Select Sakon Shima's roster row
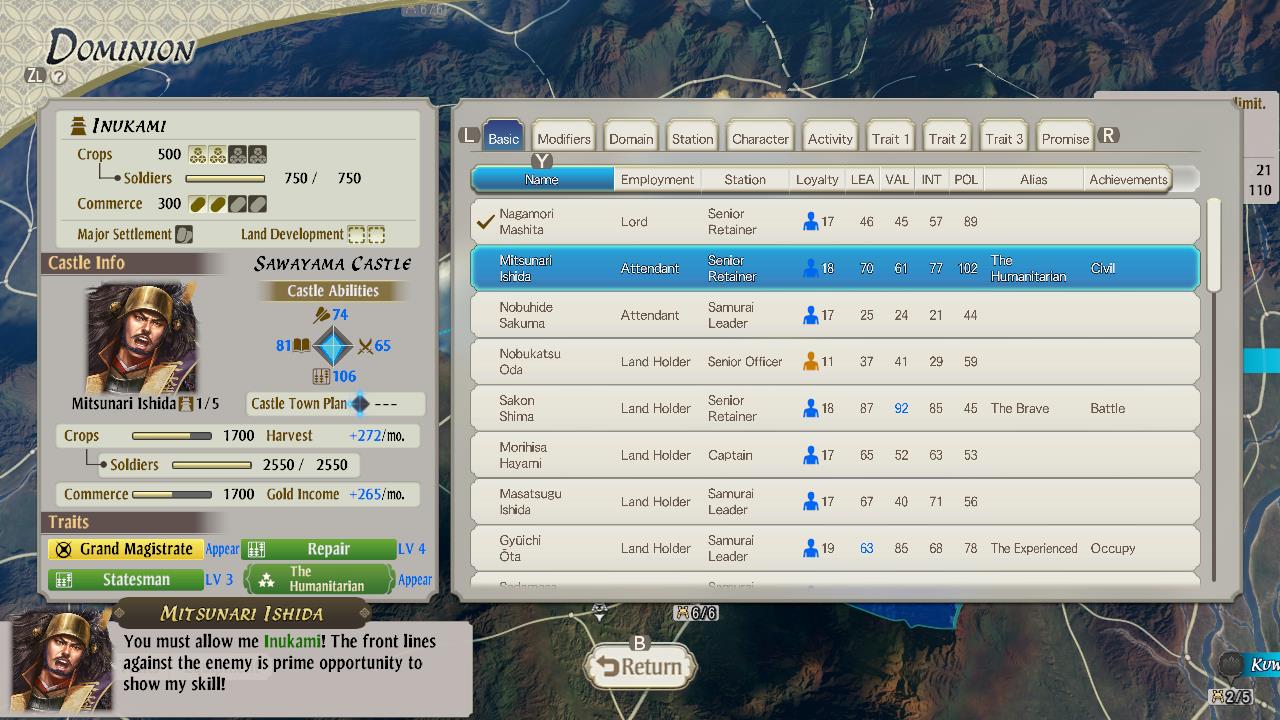The height and width of the screenshot is (720, 1280). point(700,408)
